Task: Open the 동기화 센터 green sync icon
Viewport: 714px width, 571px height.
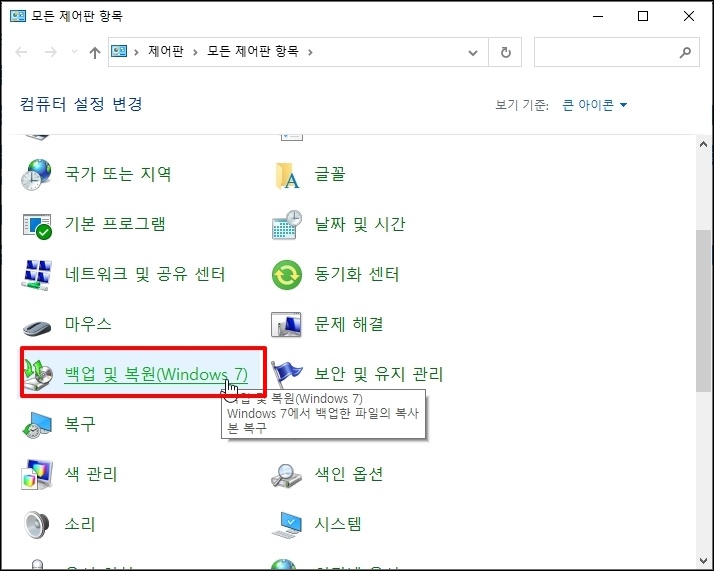Action: (287, 275)
